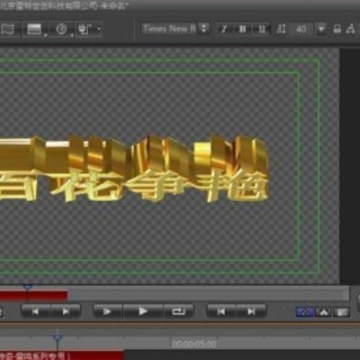Expand the arrow beside the cup icon
Screen dimensions: 360x360
99,29
